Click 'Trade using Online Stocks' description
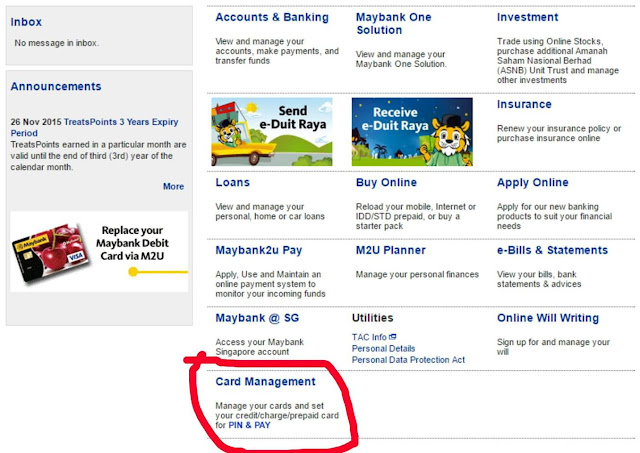The image size is (640, 453). pos(558,61)
